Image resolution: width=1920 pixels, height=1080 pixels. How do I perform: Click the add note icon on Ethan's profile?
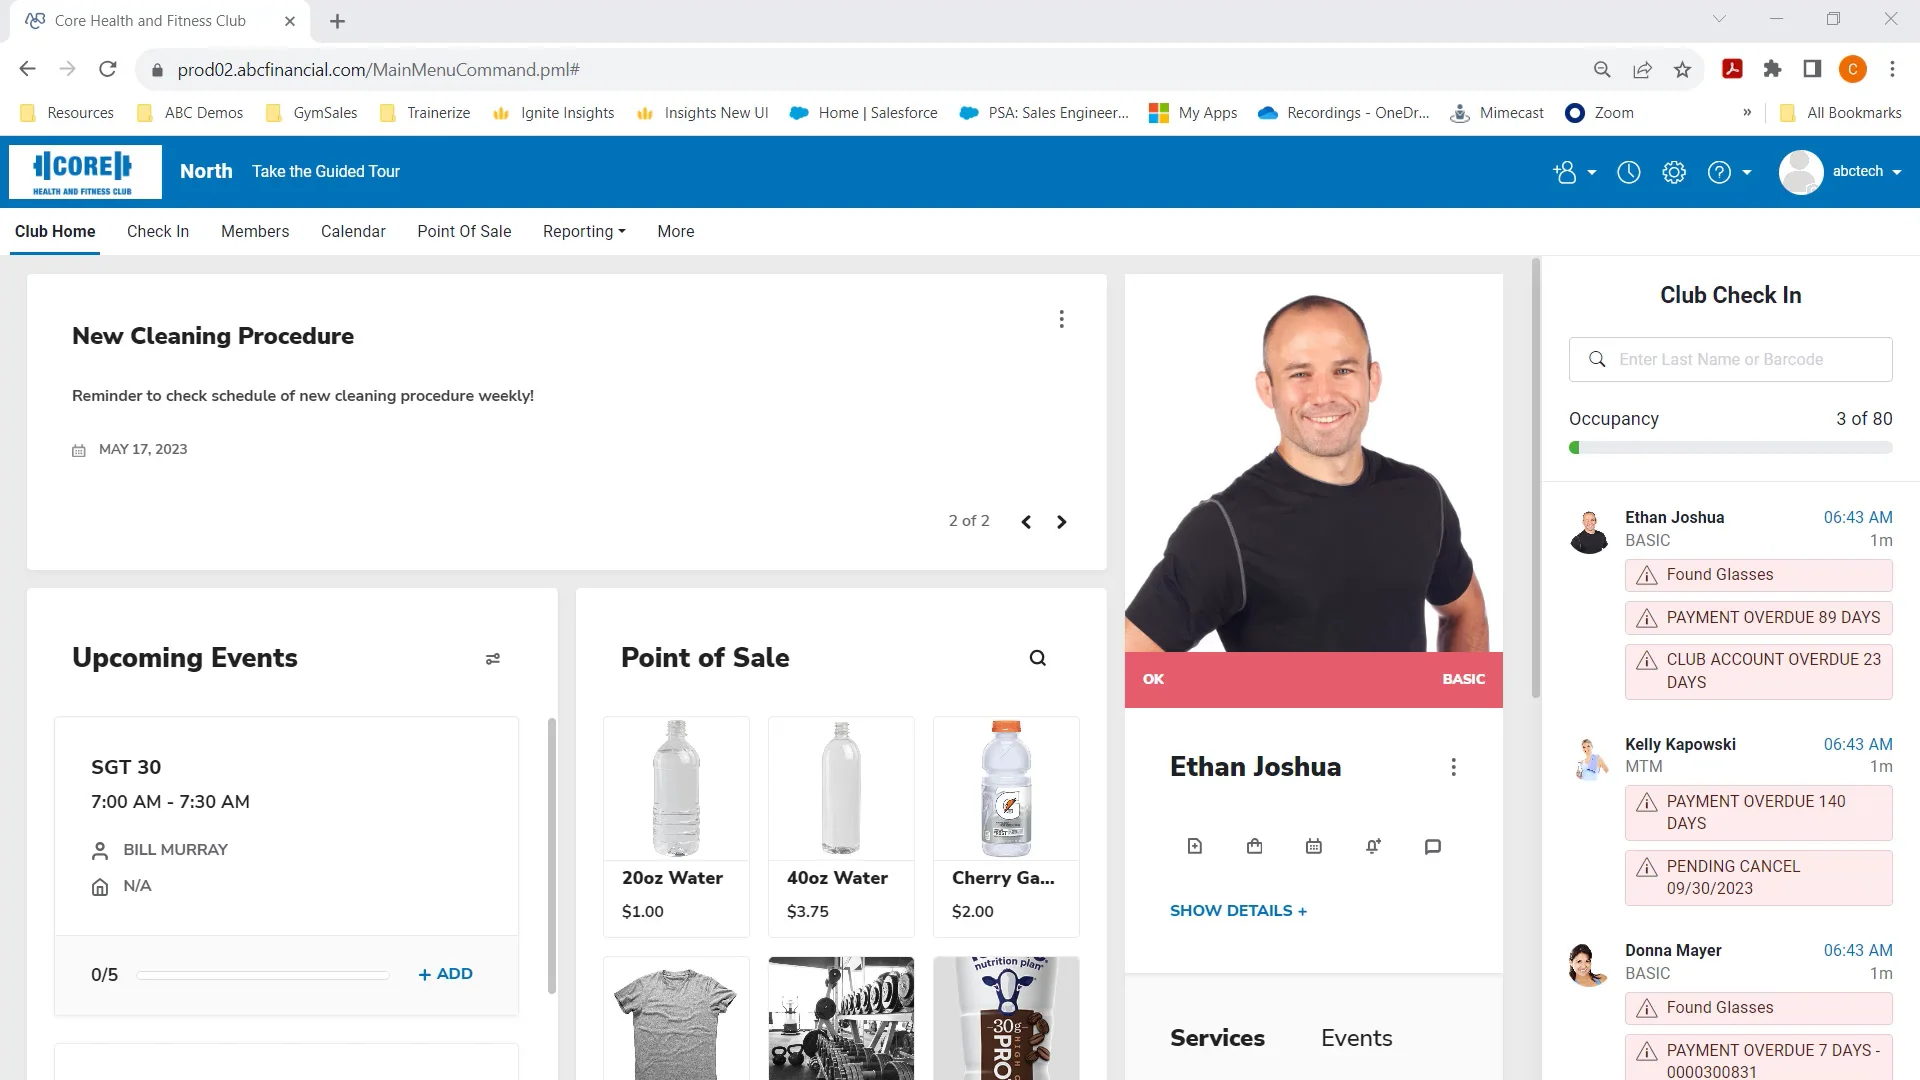[1194, 846]
